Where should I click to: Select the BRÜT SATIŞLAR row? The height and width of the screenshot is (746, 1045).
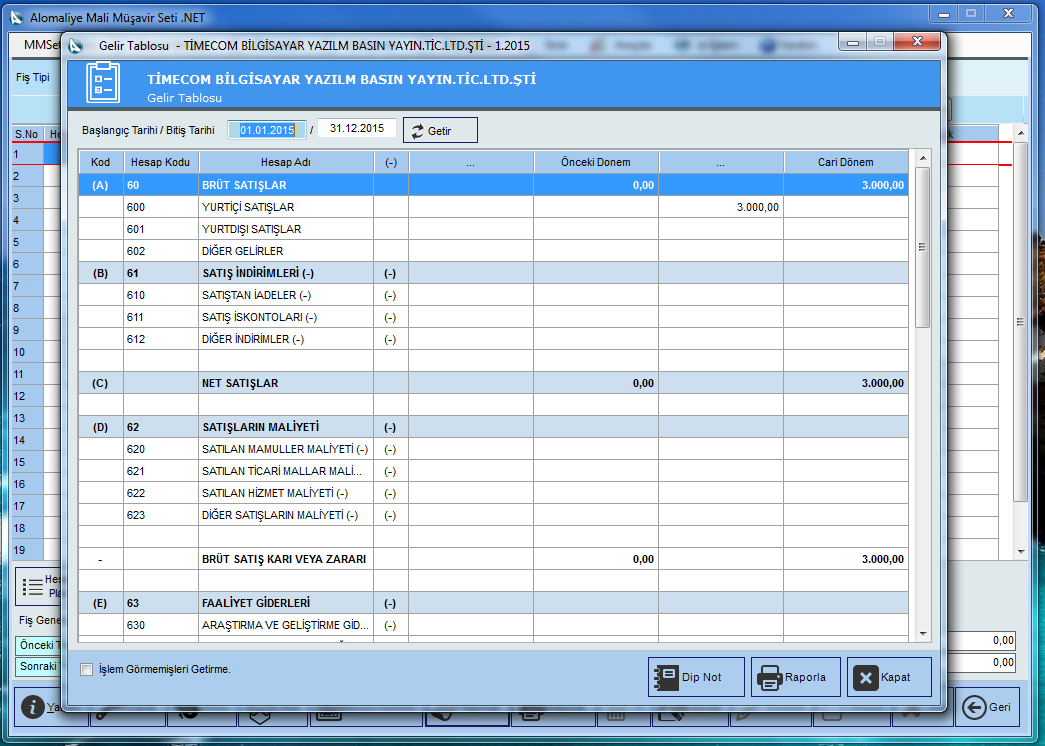coord(493,185)
